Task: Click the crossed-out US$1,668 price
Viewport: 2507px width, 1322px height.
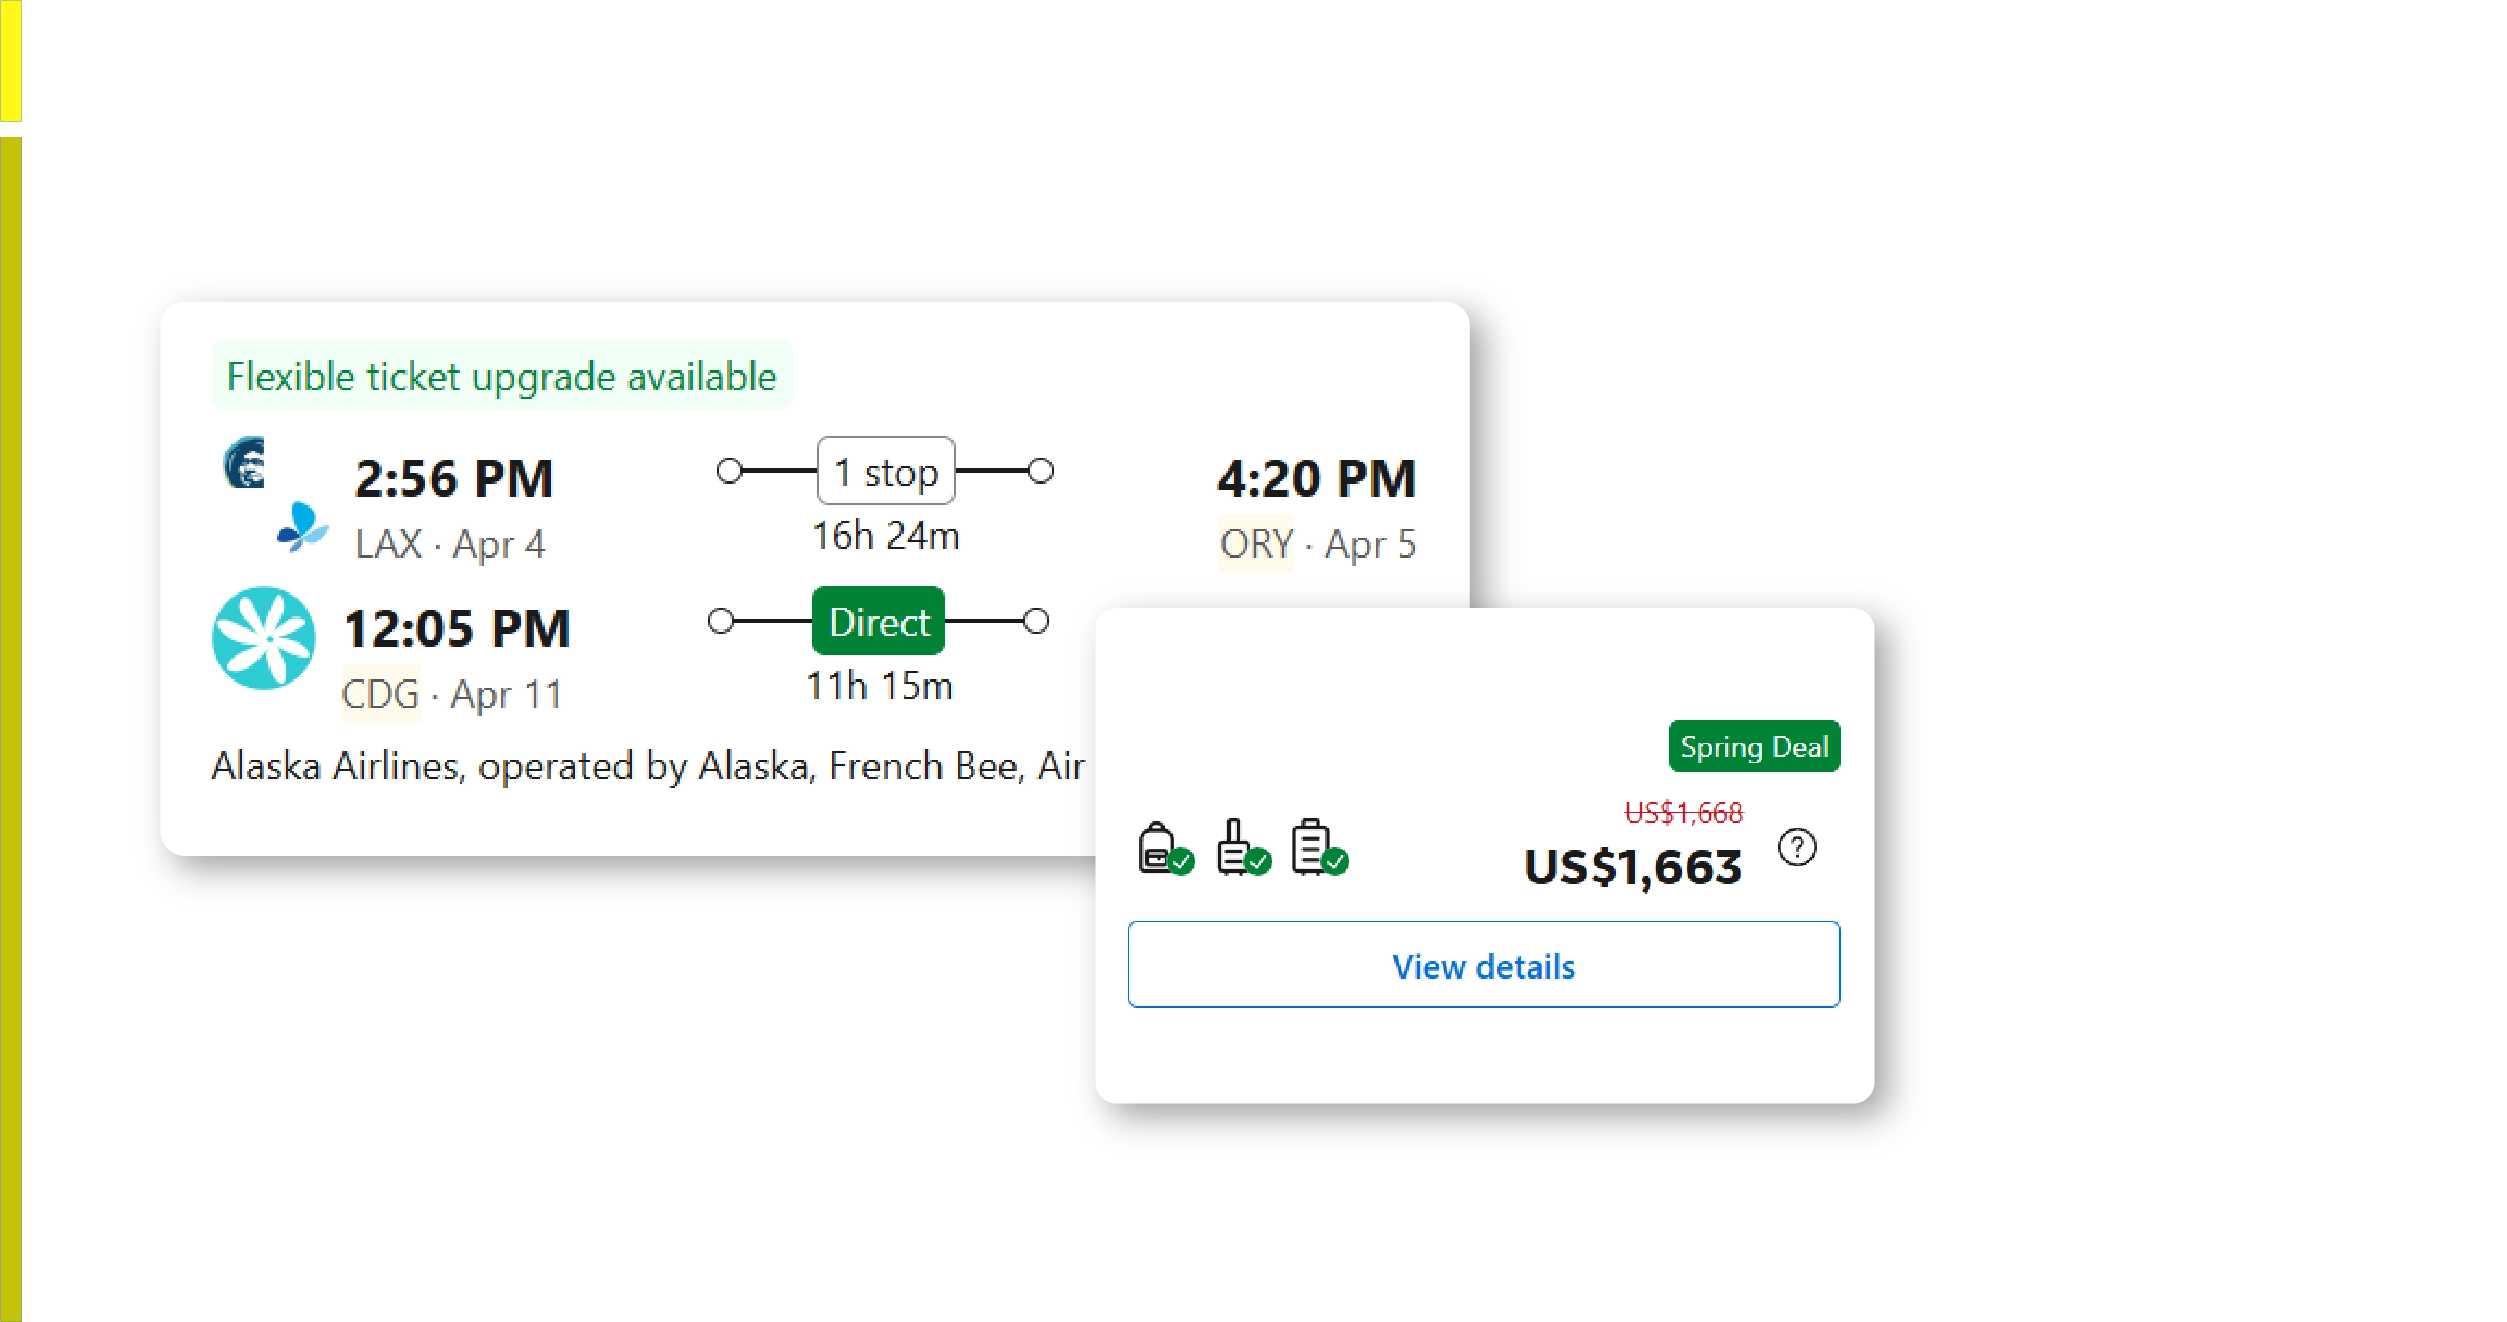Action: [1683, 813]
